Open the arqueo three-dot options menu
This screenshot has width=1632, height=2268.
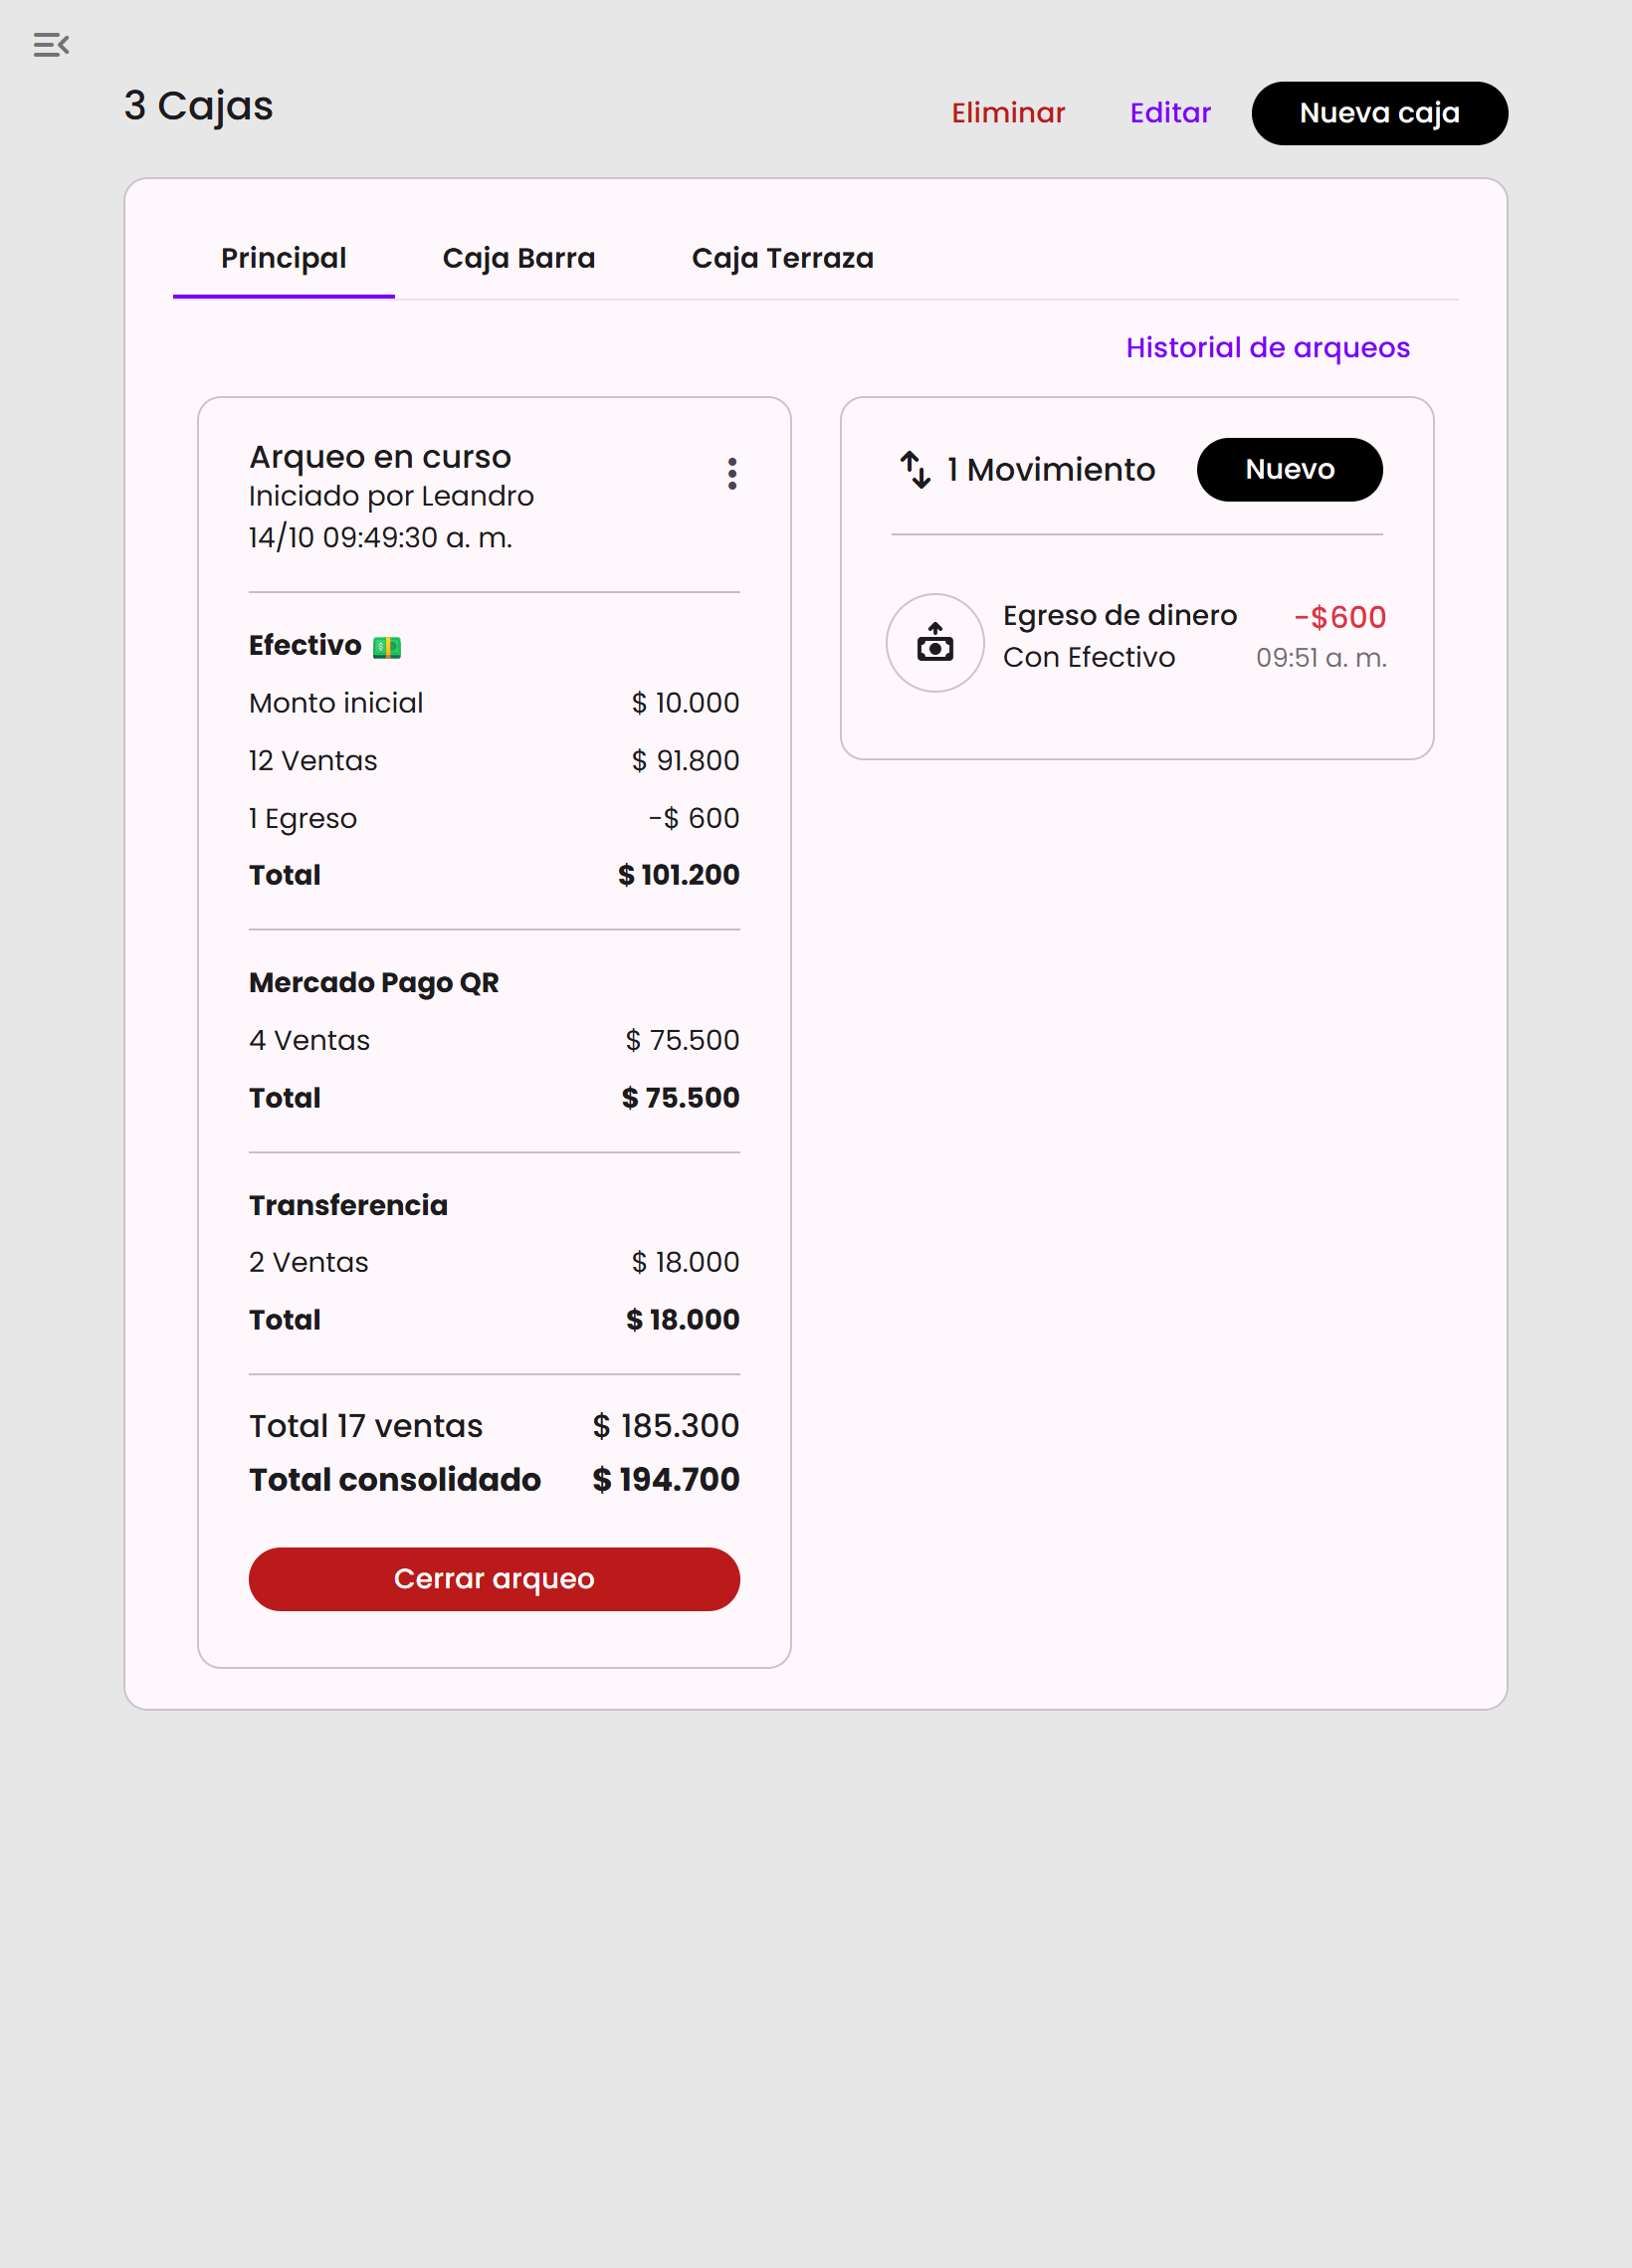(732, 474)
